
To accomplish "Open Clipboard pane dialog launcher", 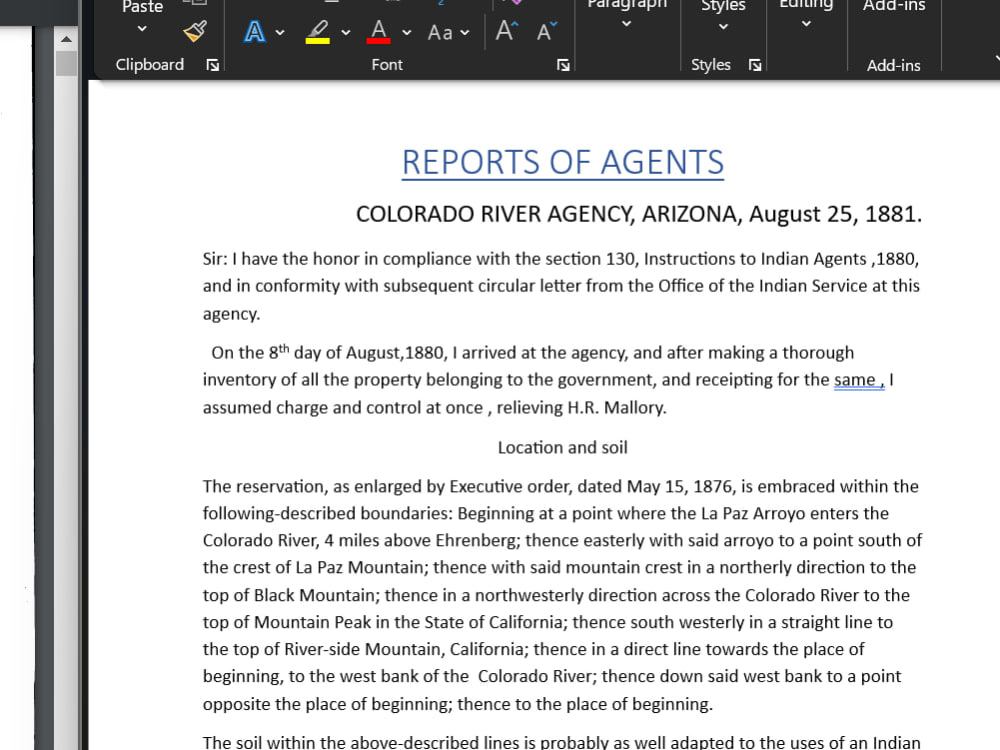I will click(213, 65).
